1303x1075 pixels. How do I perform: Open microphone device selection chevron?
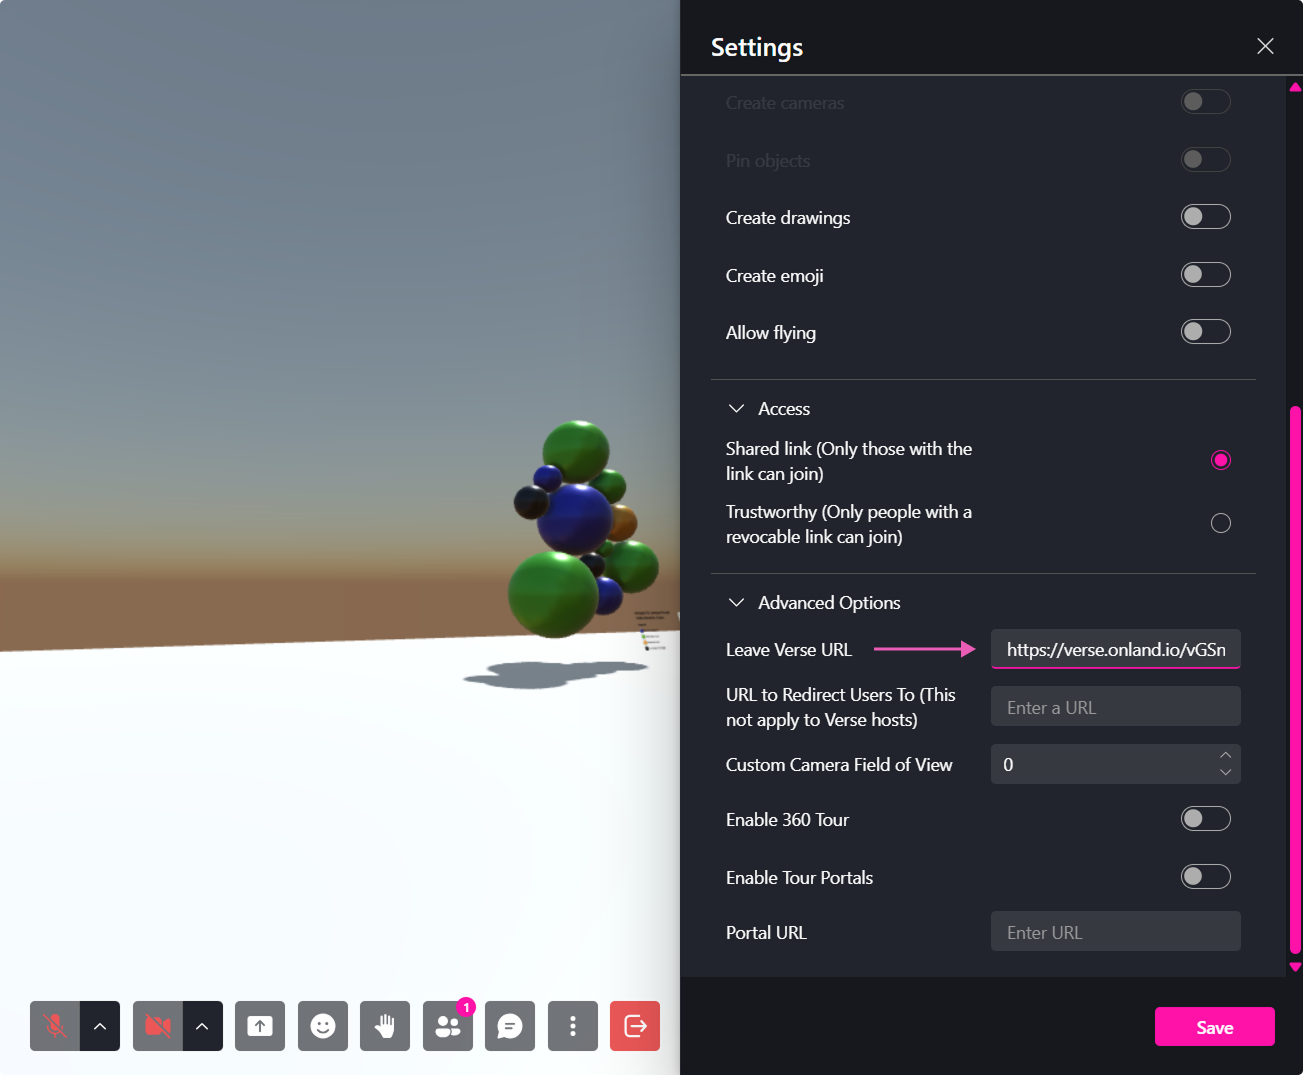coord(100,1026)
